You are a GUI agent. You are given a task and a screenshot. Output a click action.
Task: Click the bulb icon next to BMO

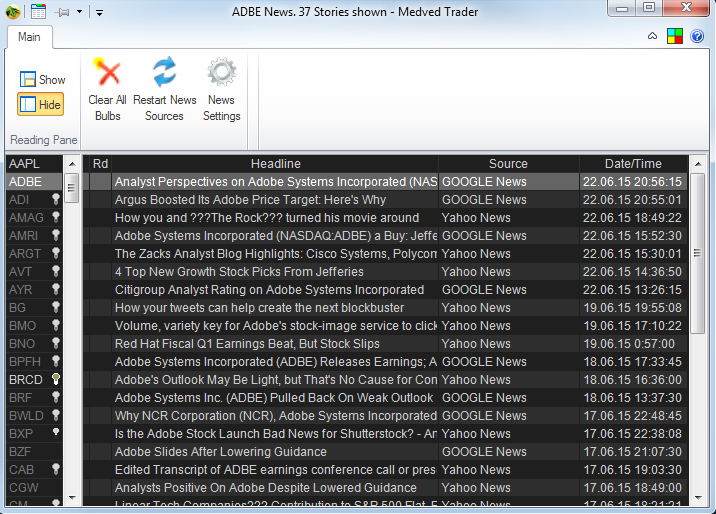(x=56, y=325)
